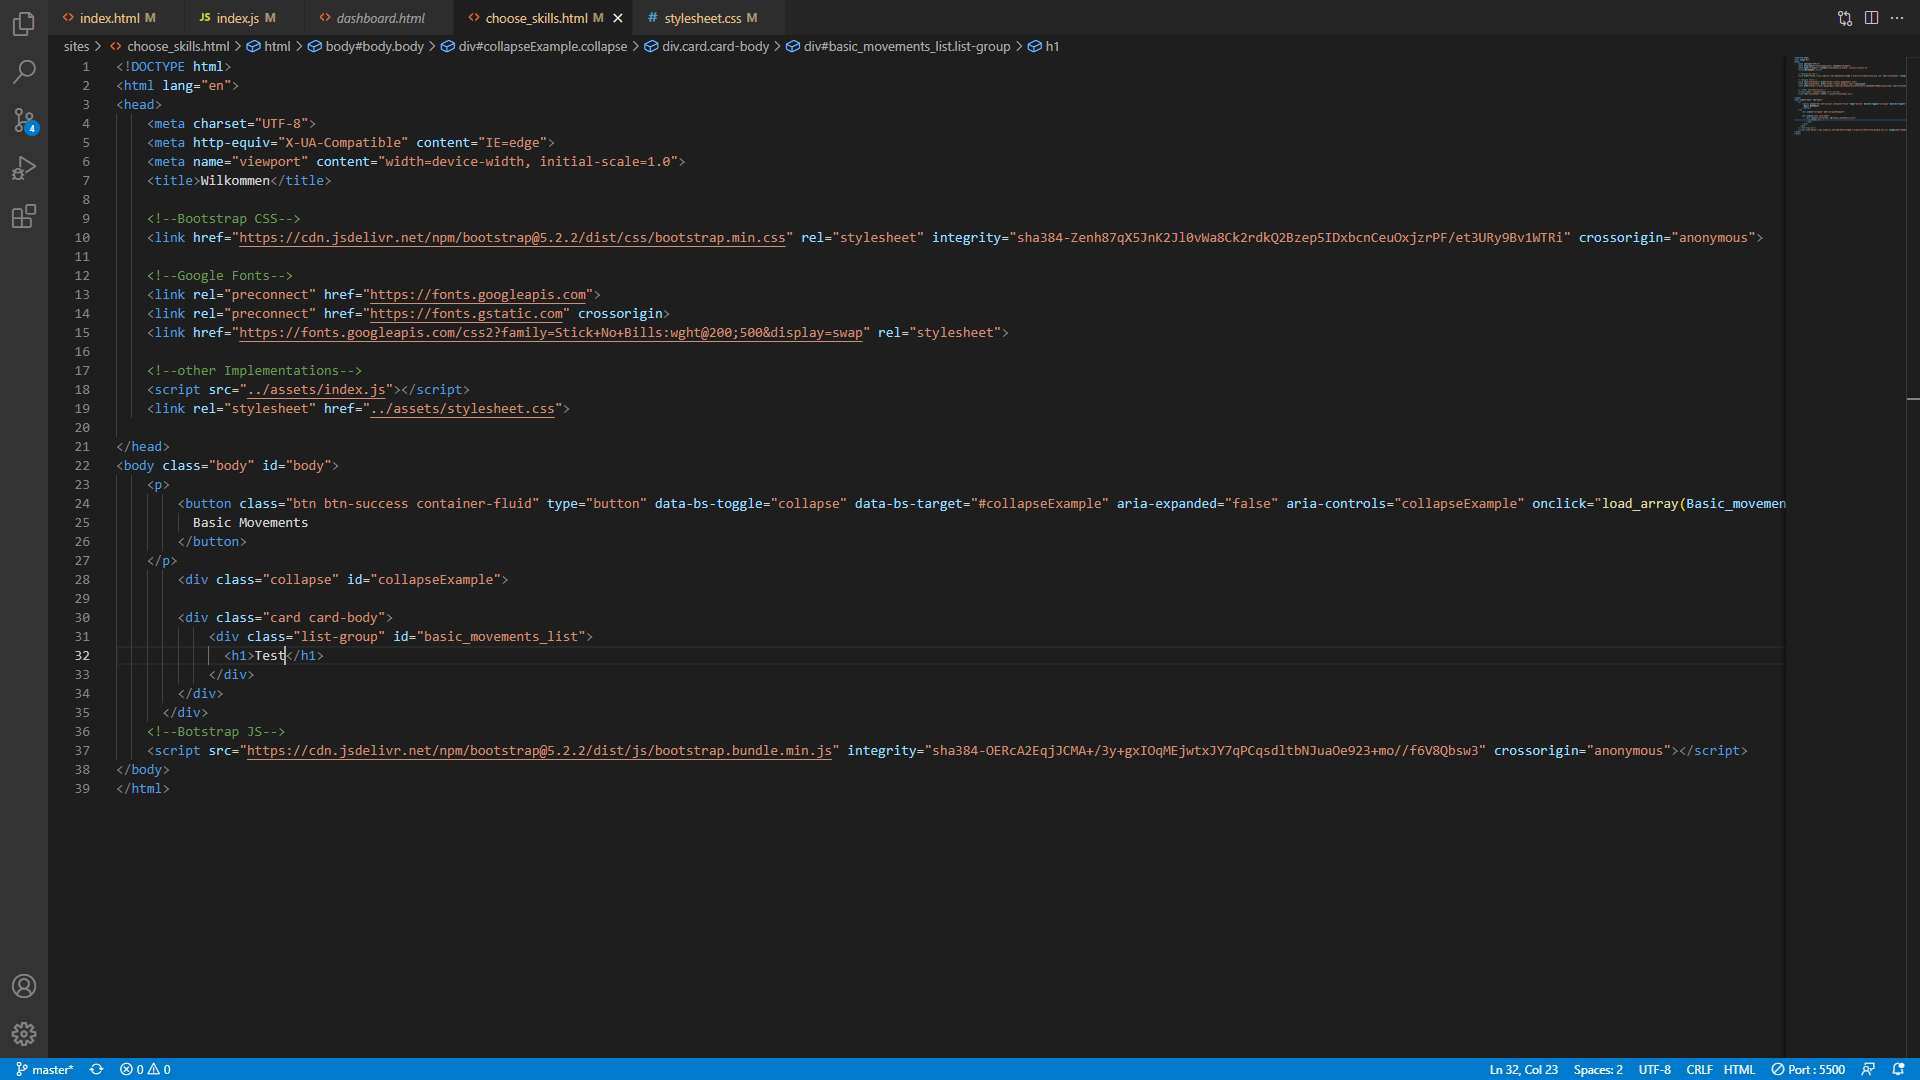Switch to the stylesheet.css tab
Screen dimensions: 1920x1080
point(711,17)
